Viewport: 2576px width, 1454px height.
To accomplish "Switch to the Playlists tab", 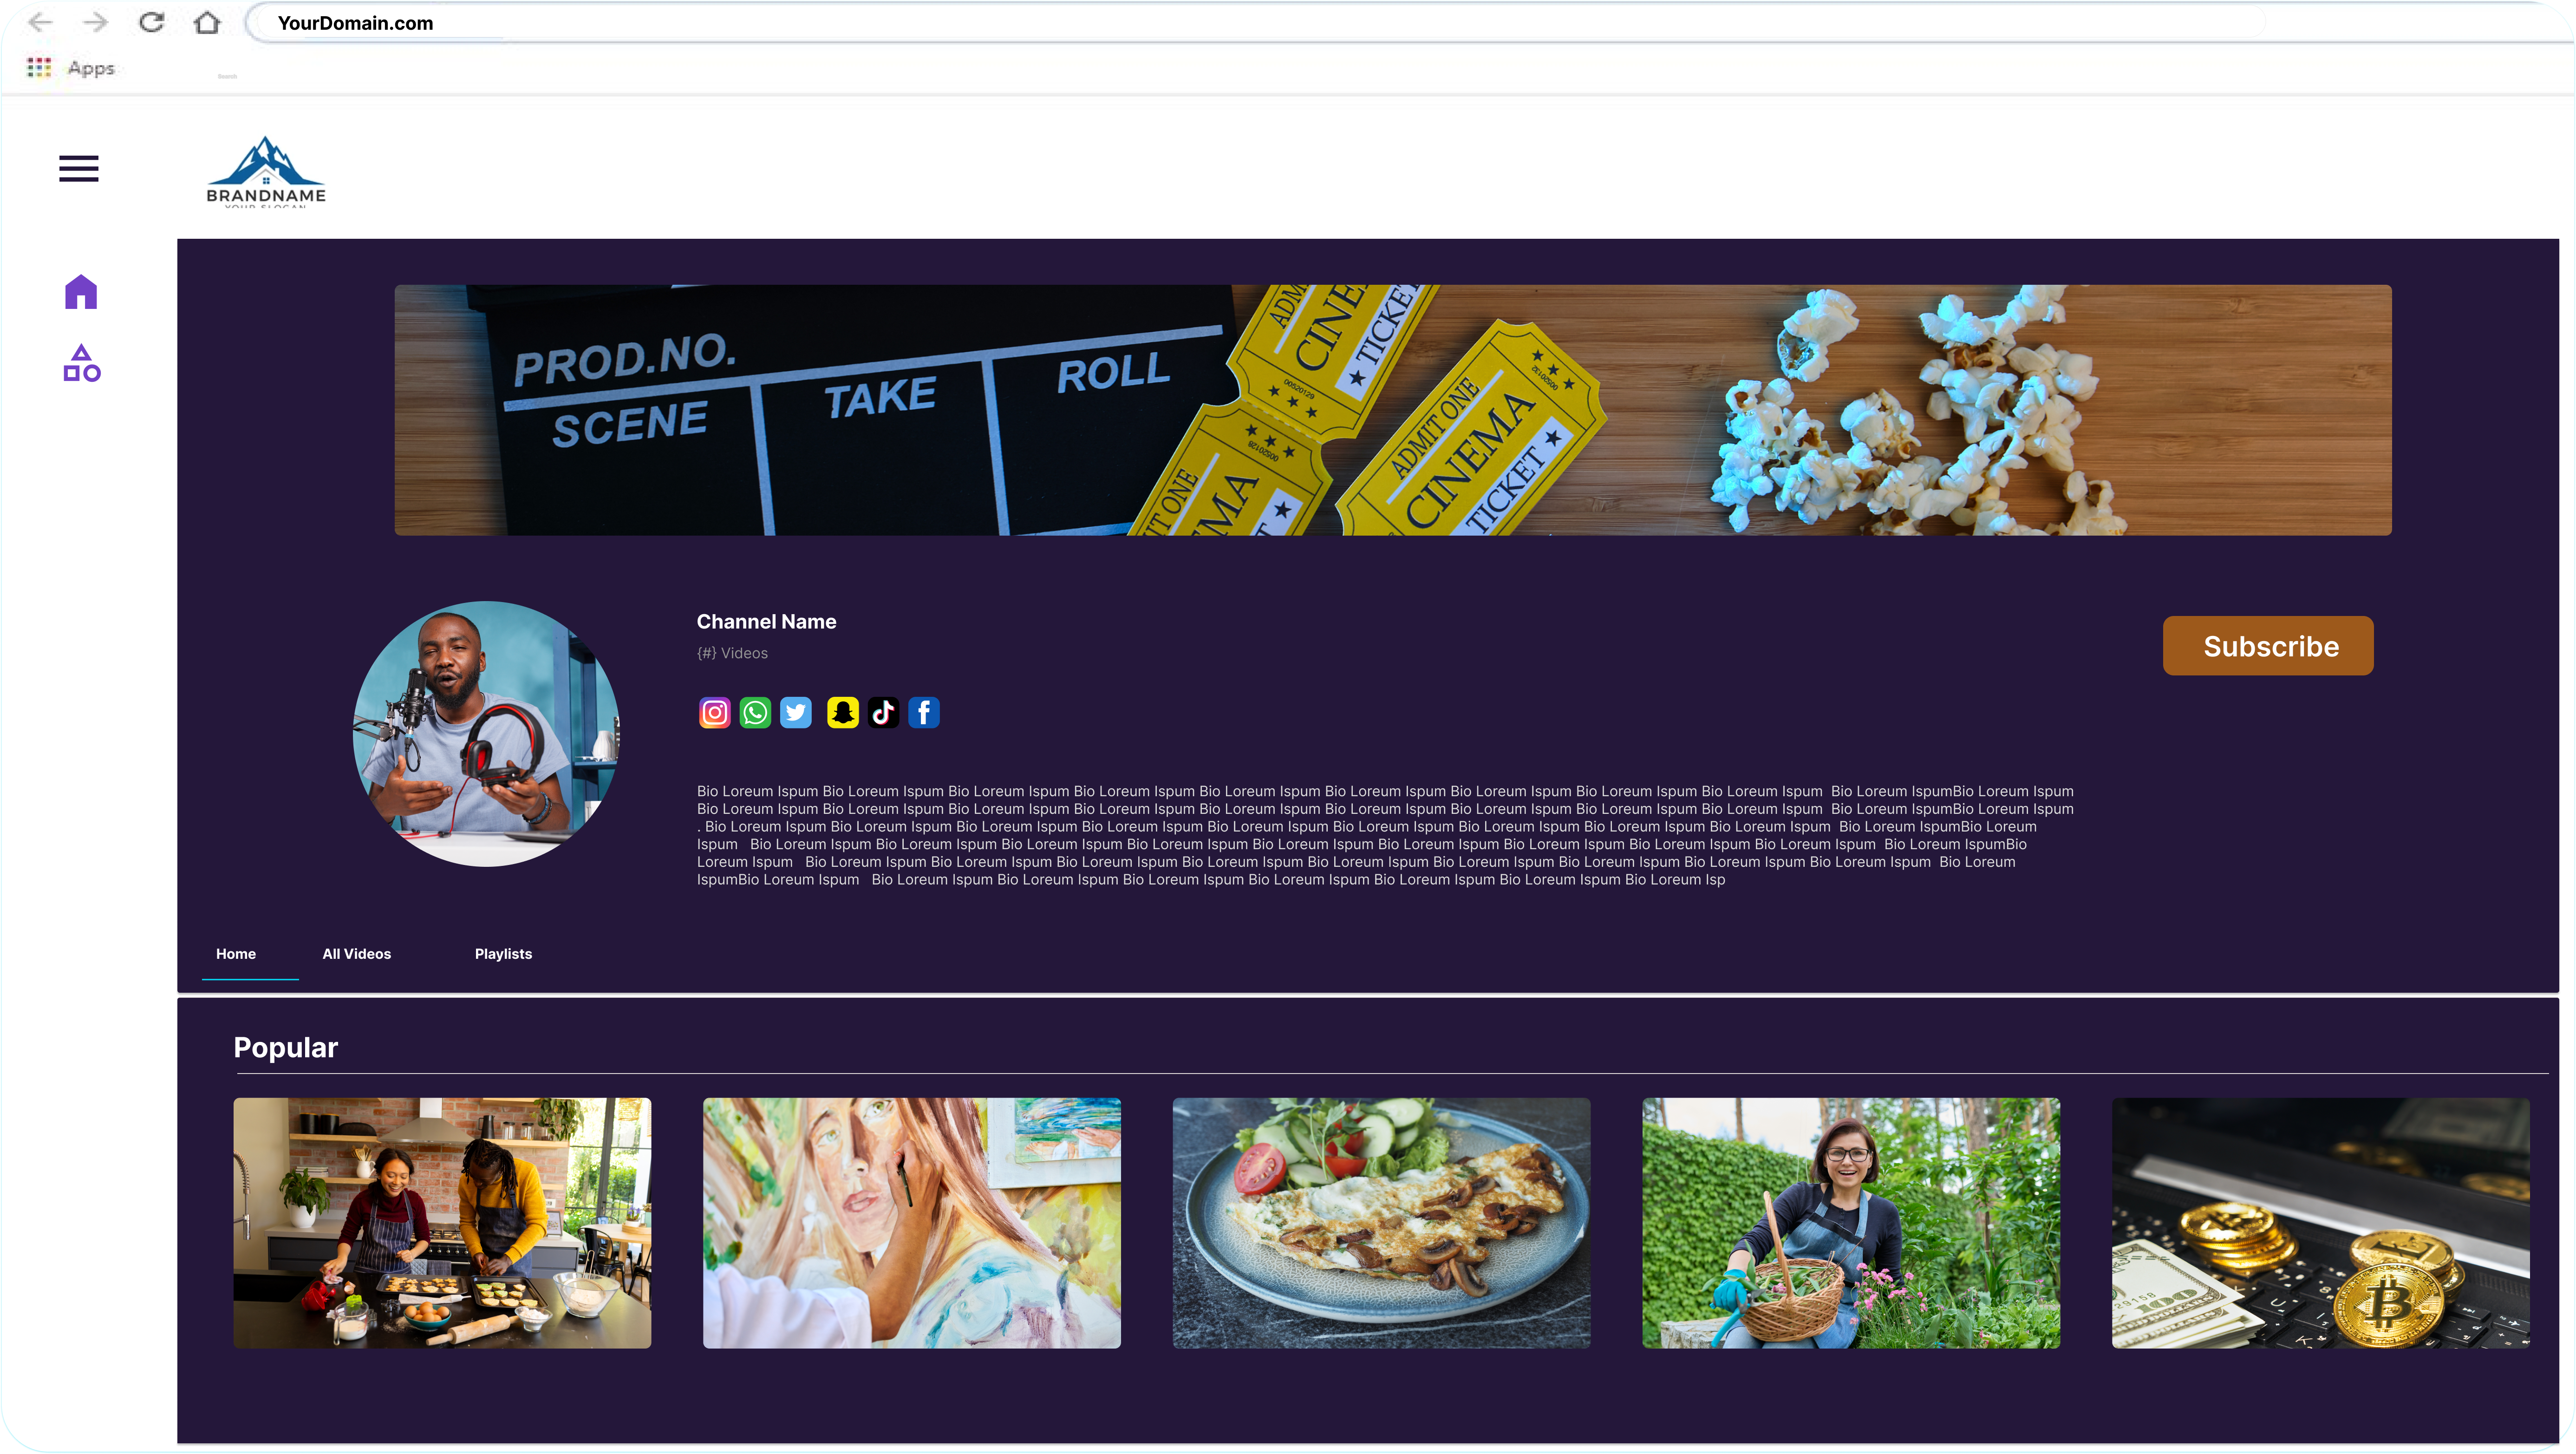I will tap(502, 953).
